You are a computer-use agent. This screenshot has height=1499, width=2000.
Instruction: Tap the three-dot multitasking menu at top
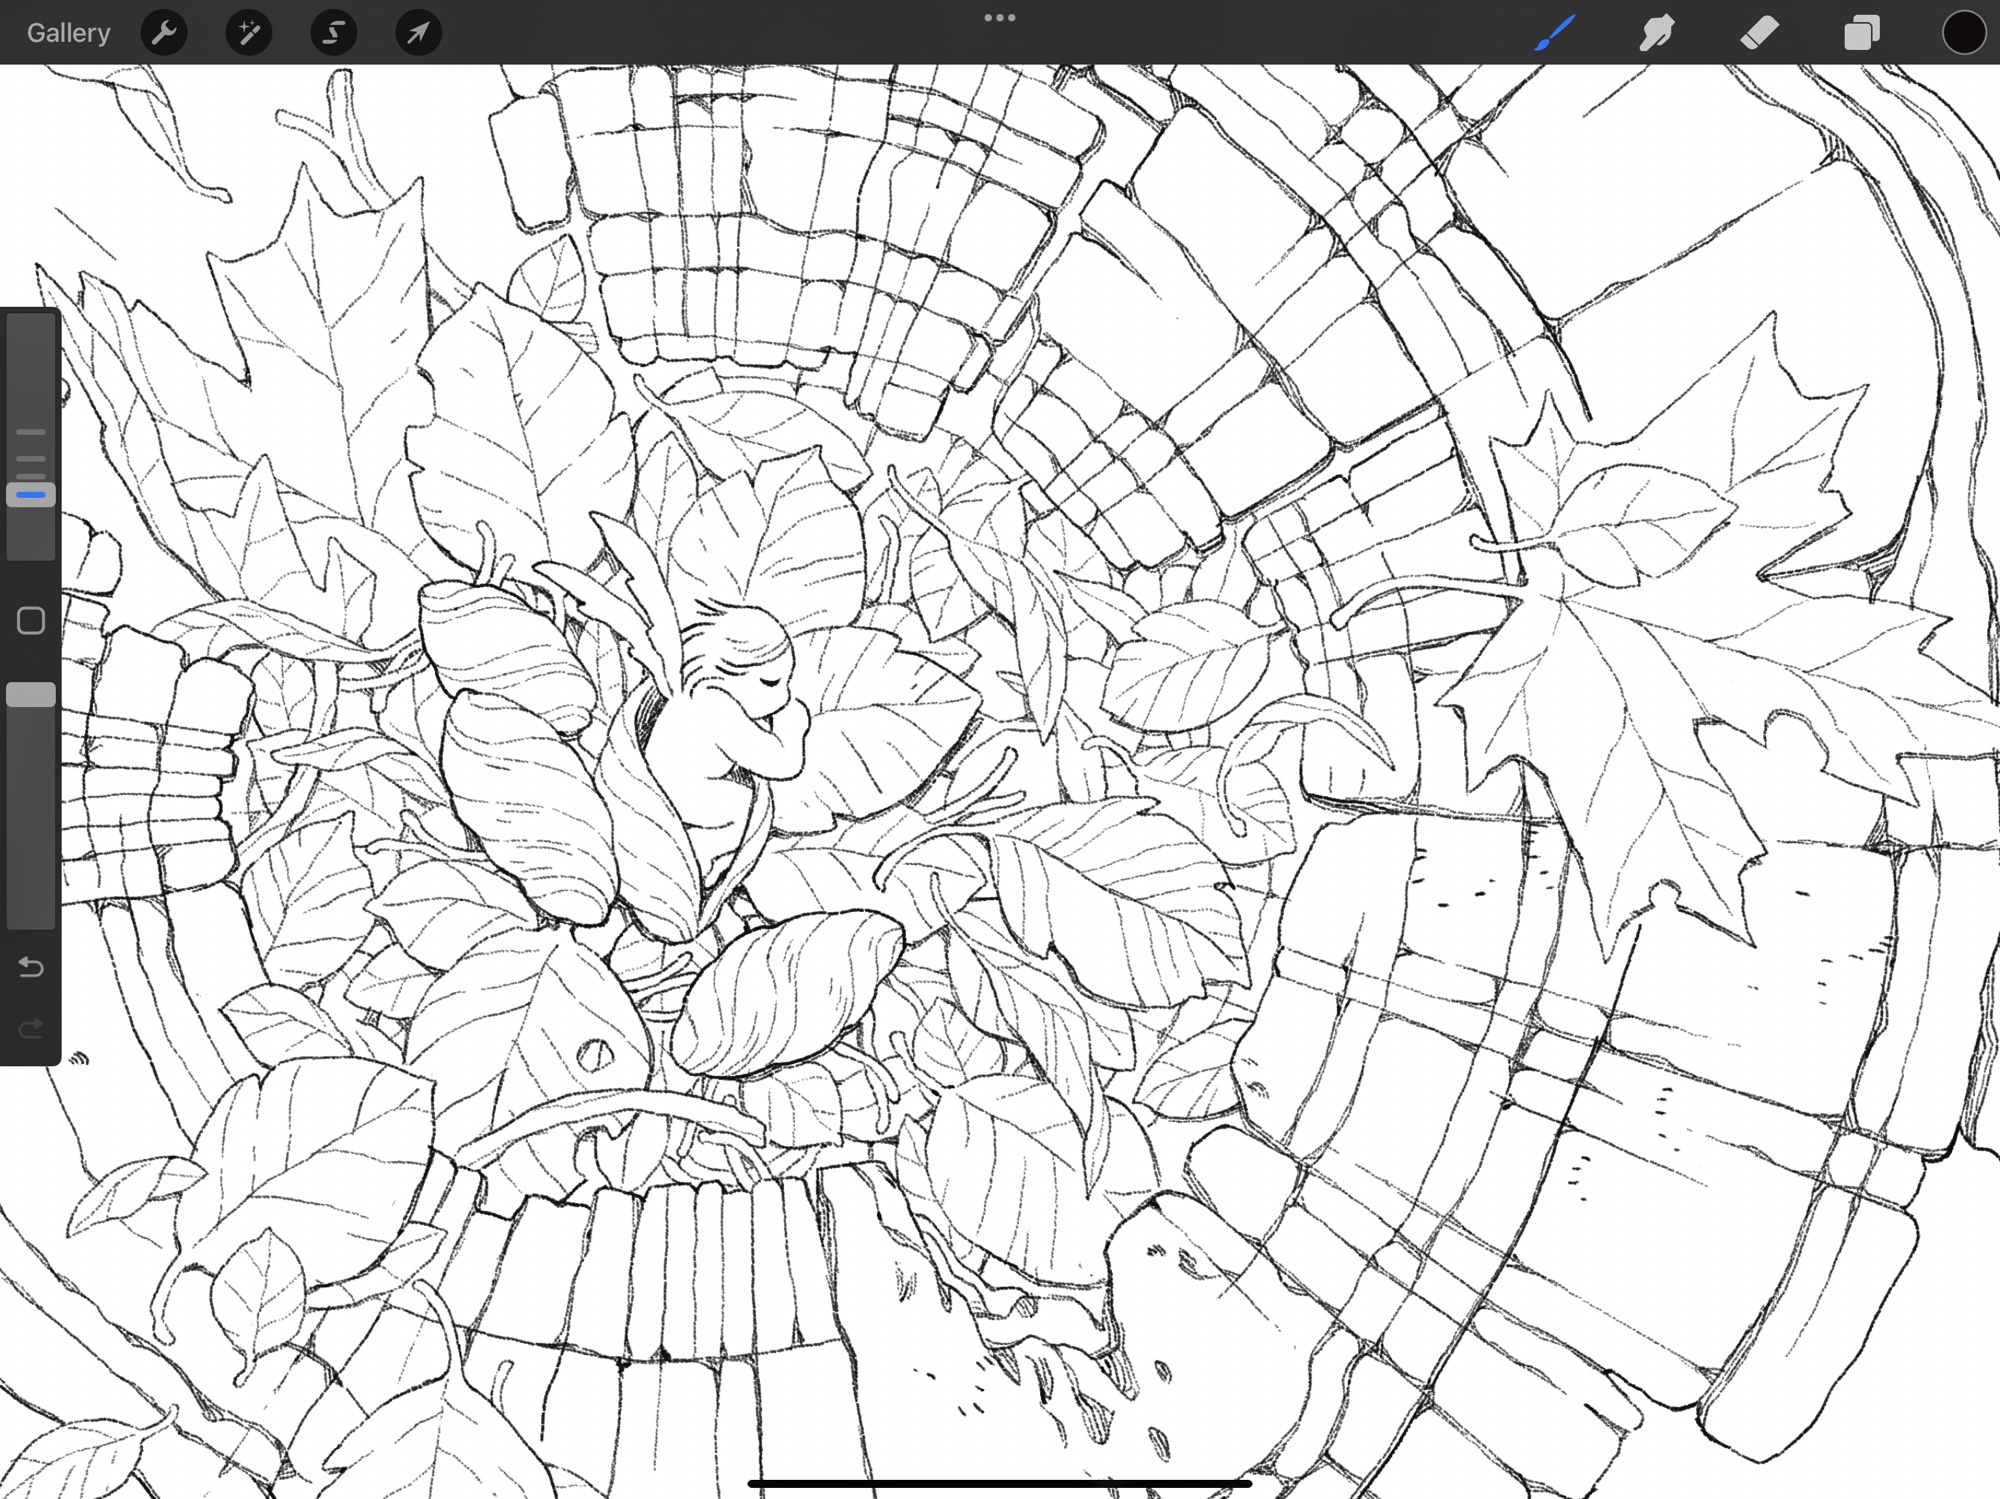click(999, 18)
